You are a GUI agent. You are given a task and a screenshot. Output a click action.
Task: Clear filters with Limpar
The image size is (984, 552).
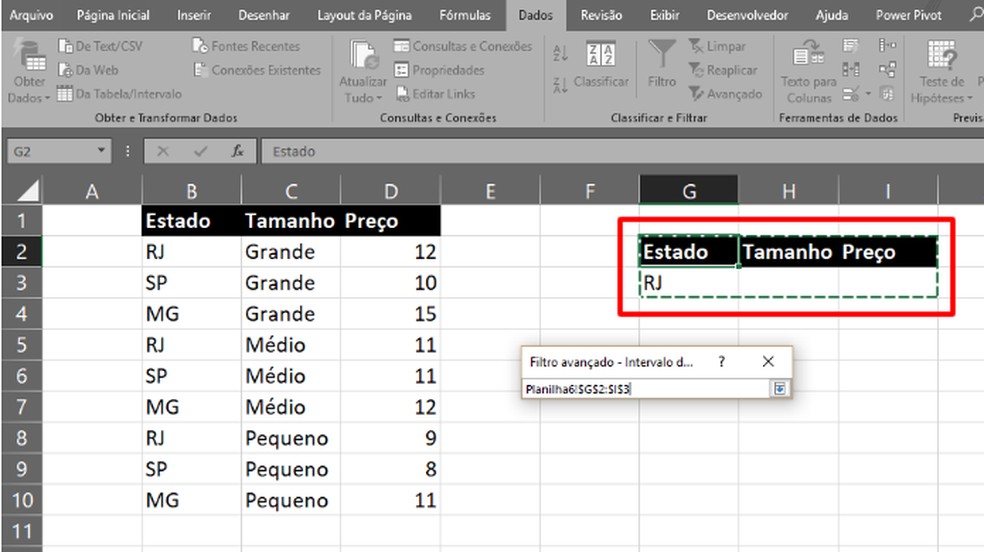pyautogui.click(x=717, y=46)
